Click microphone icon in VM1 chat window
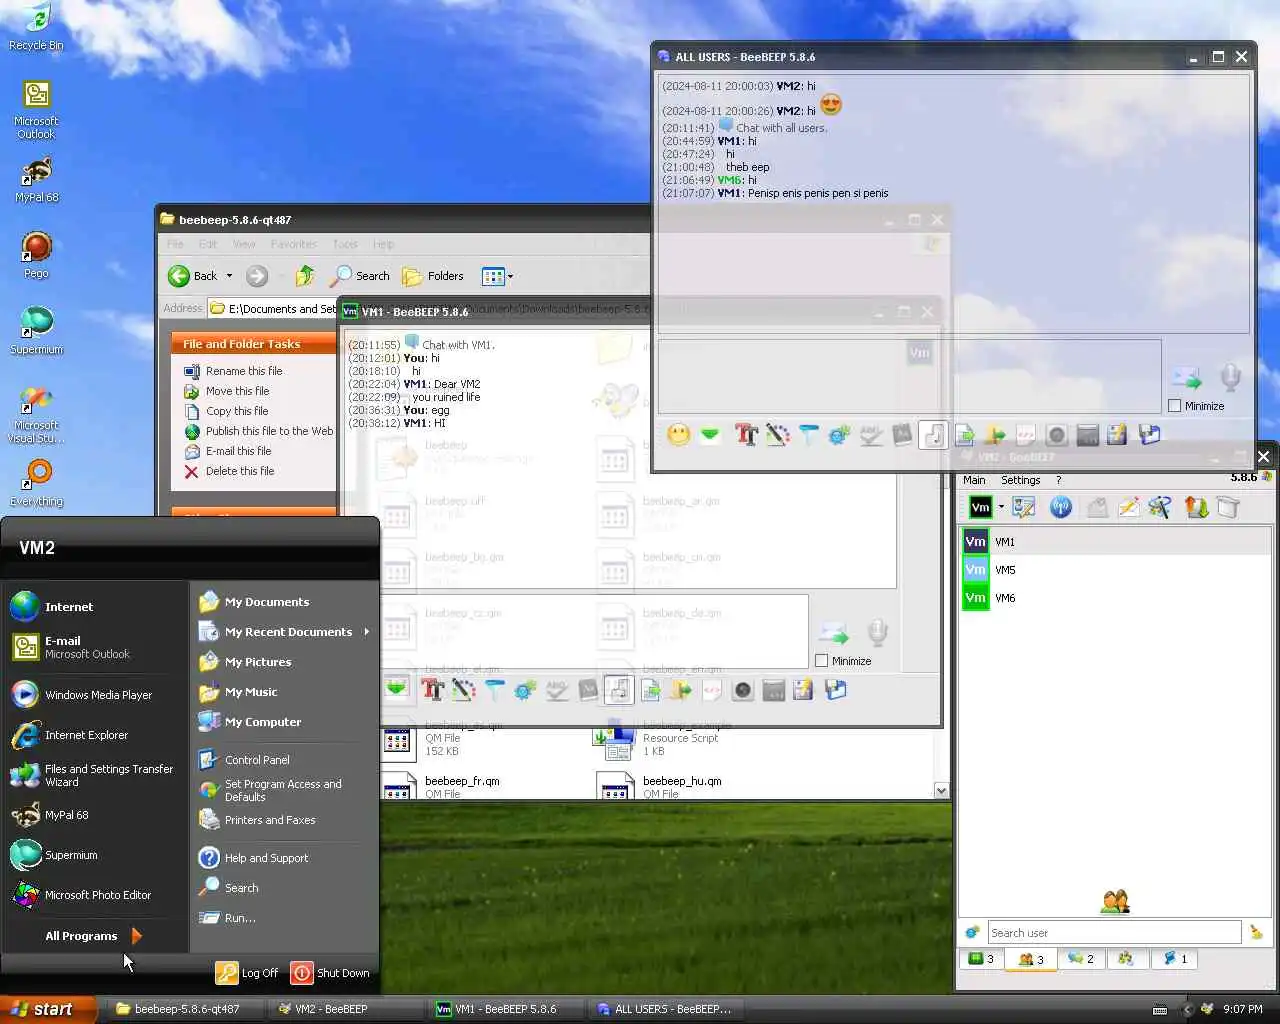Image resolution: width=1280 pixels, height=1024 pixels. click(x=877, y=633)
